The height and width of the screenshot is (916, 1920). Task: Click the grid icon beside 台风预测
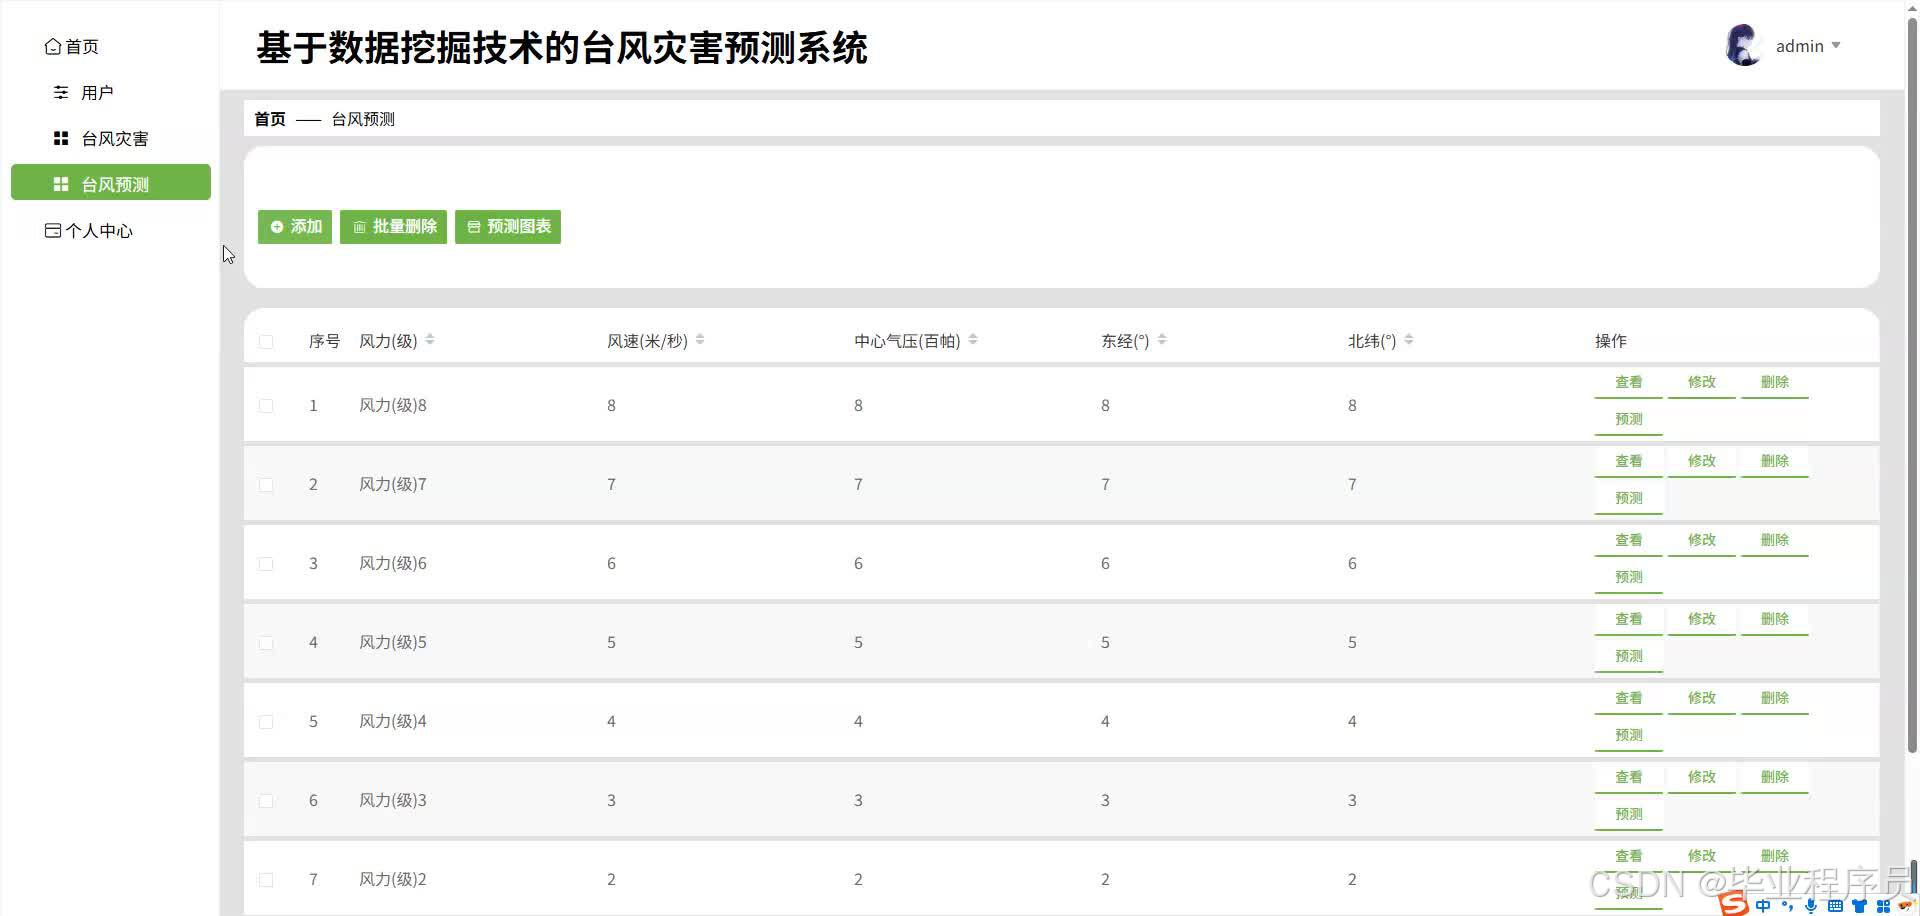61,184
